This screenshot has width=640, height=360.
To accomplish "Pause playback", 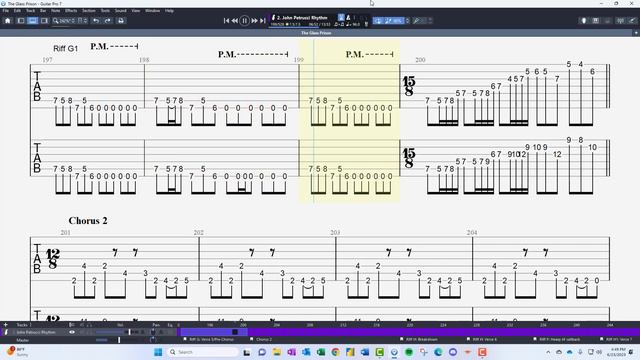I will click(x=244, y=20).
